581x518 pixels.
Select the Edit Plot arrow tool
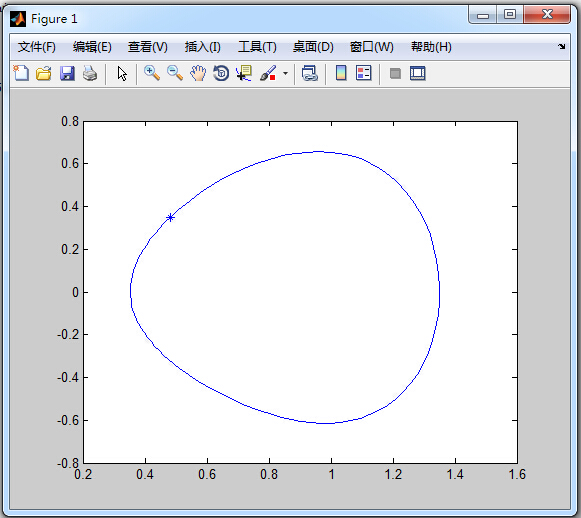(122, 73)
